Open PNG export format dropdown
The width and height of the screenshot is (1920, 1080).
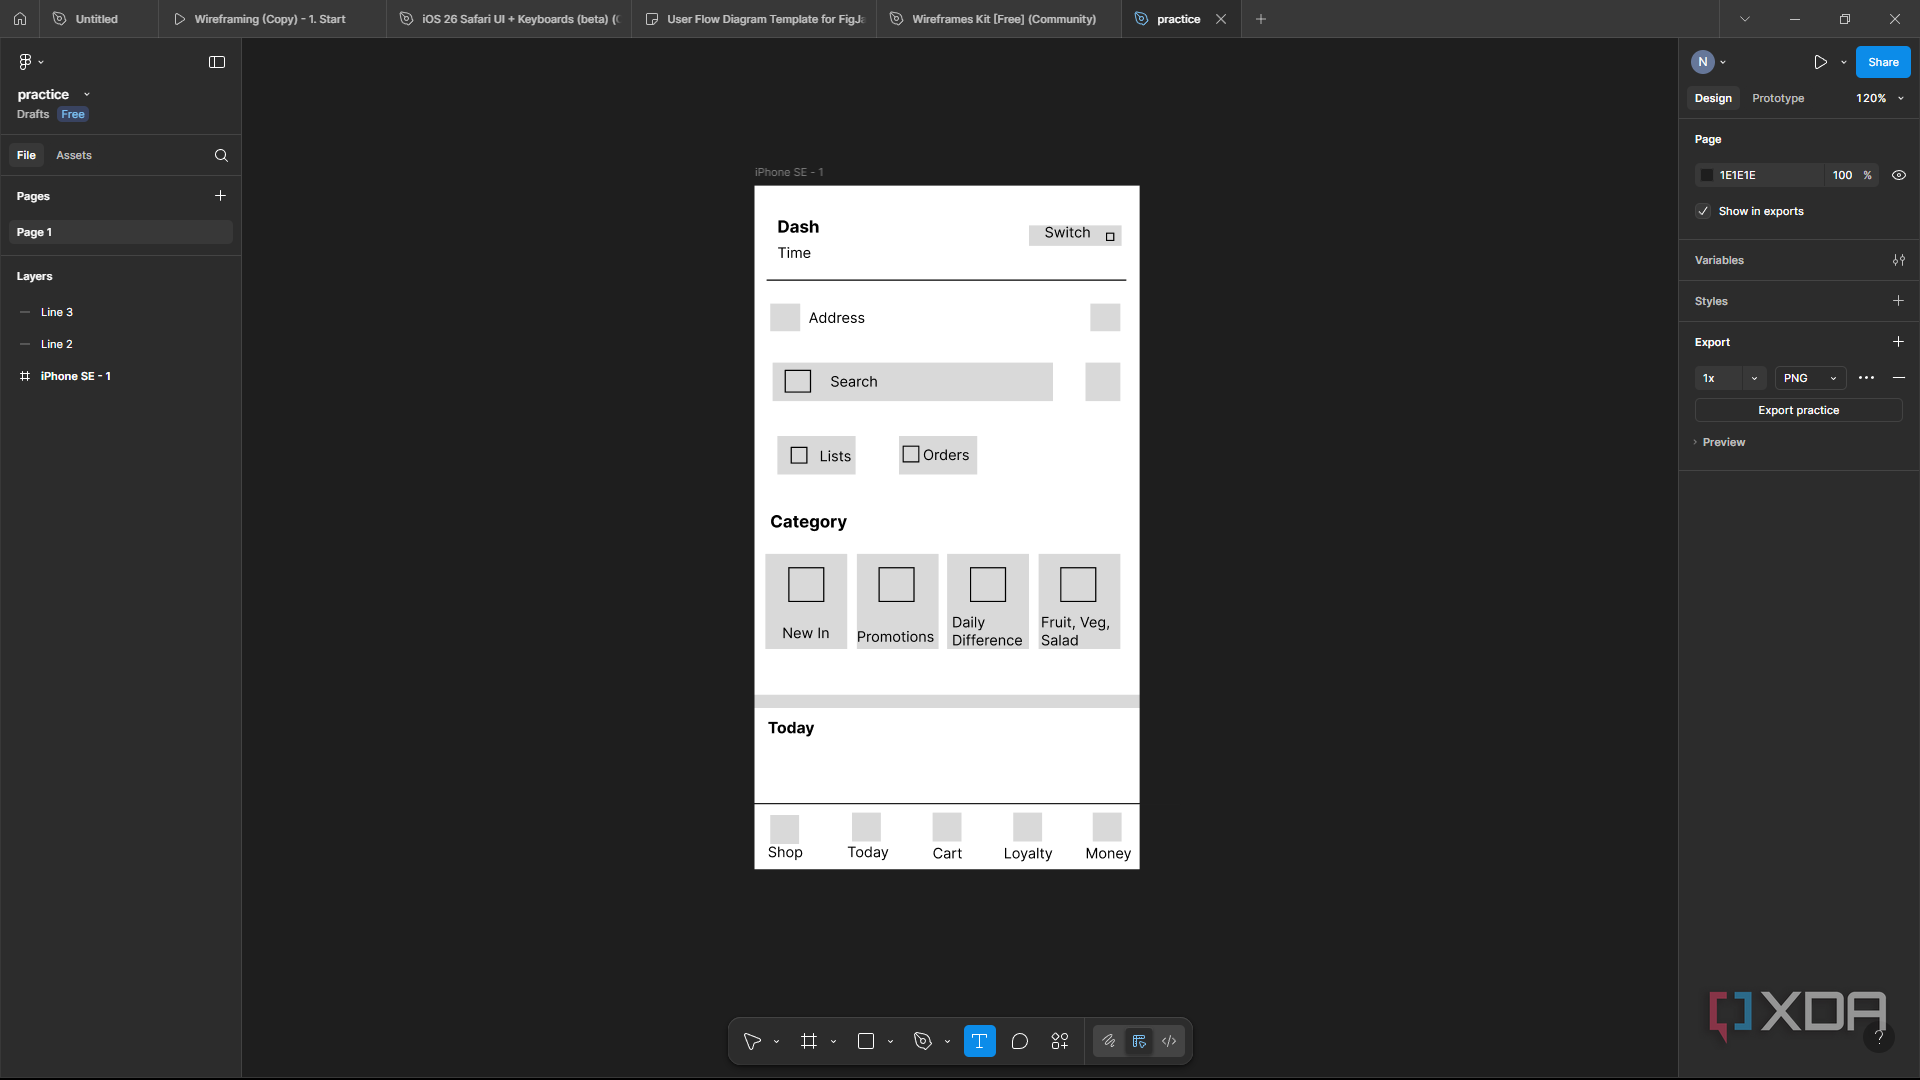point(1810,378)
